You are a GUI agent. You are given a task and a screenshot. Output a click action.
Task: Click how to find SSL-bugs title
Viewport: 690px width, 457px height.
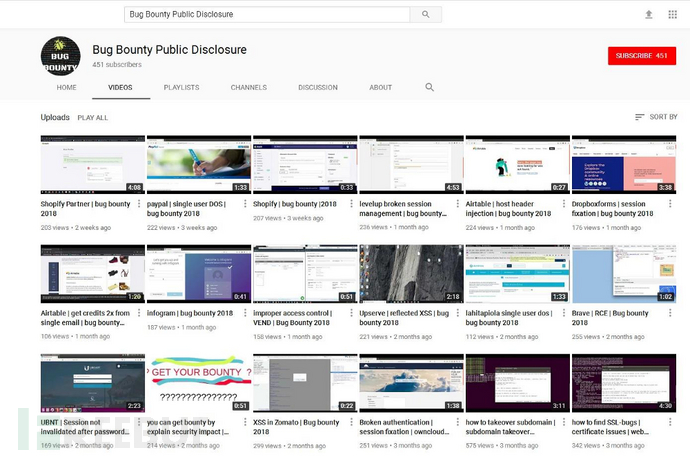tap(610, 427)
